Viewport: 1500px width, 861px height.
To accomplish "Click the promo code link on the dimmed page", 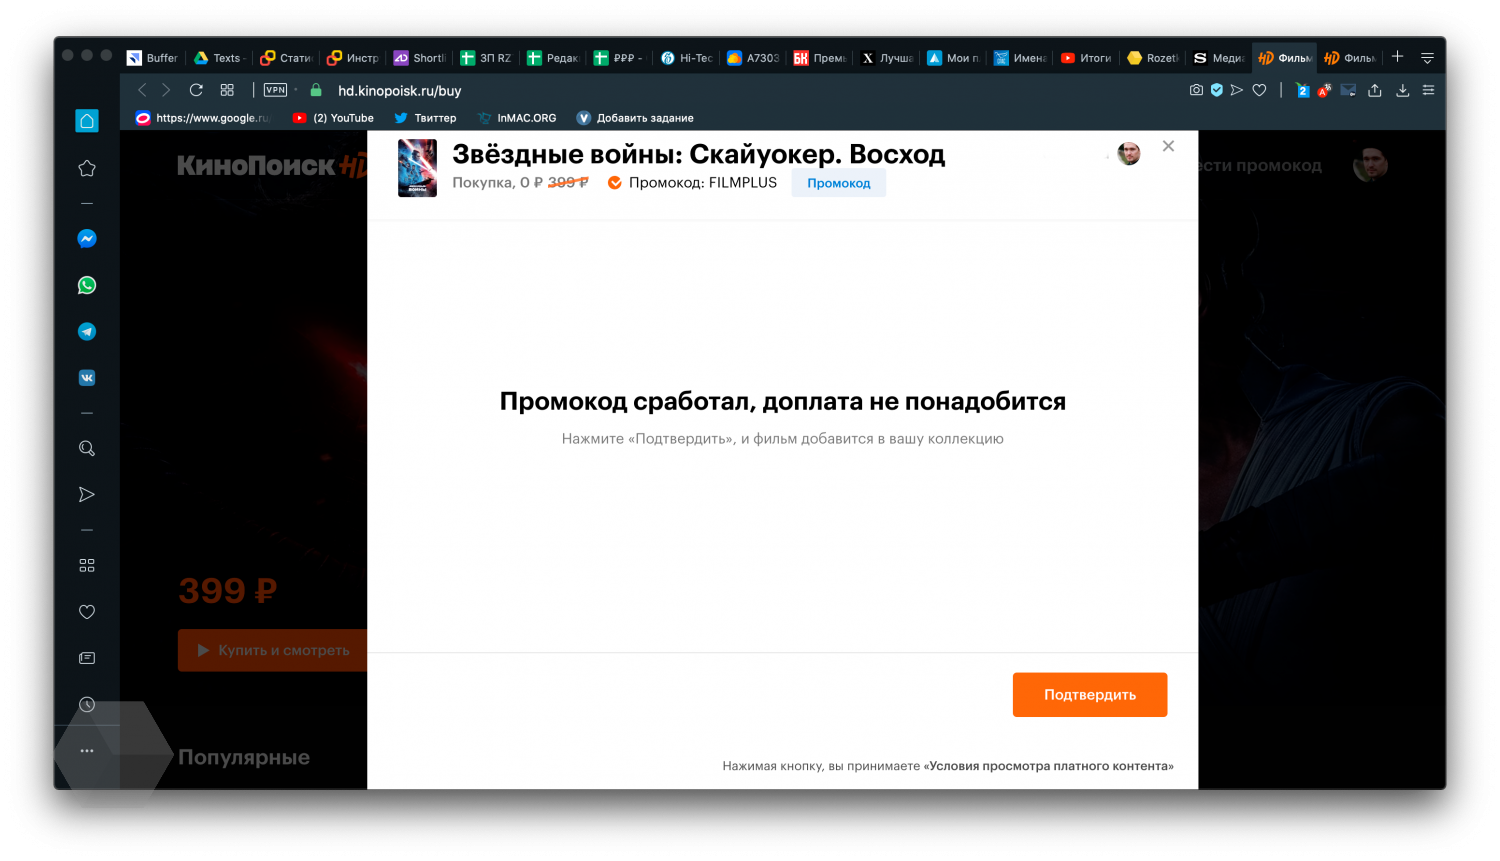I will (1260, 166).
